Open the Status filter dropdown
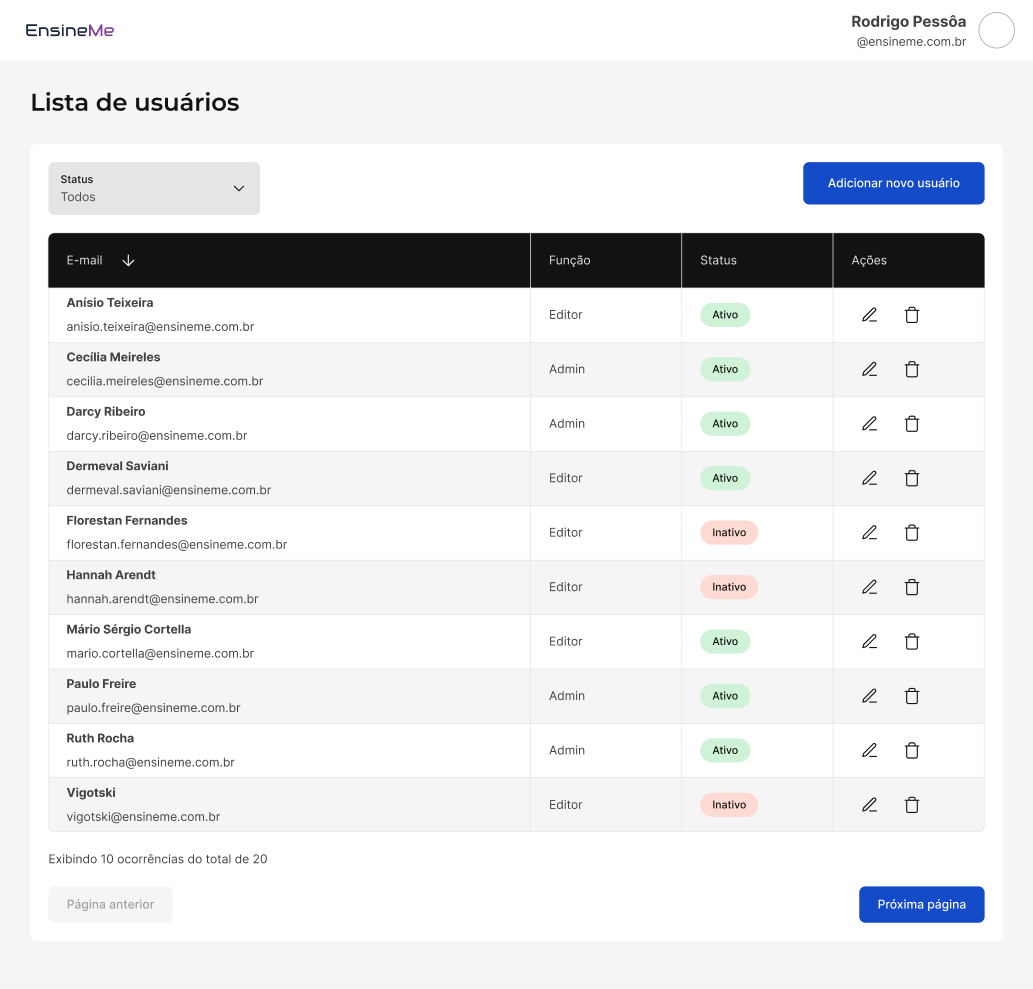 [154, 188]
